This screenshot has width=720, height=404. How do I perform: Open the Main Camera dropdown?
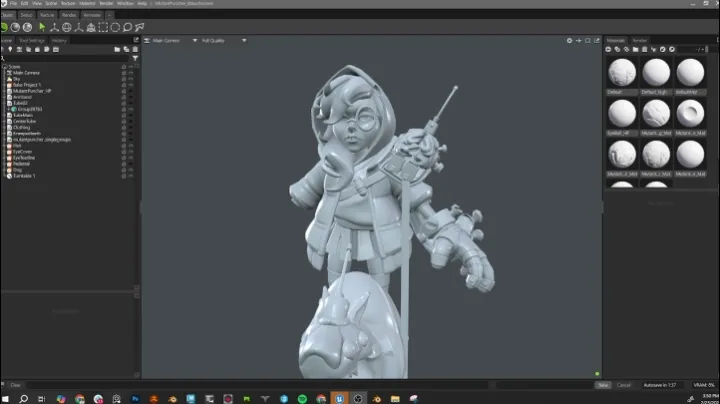click(x=171, y=40)
